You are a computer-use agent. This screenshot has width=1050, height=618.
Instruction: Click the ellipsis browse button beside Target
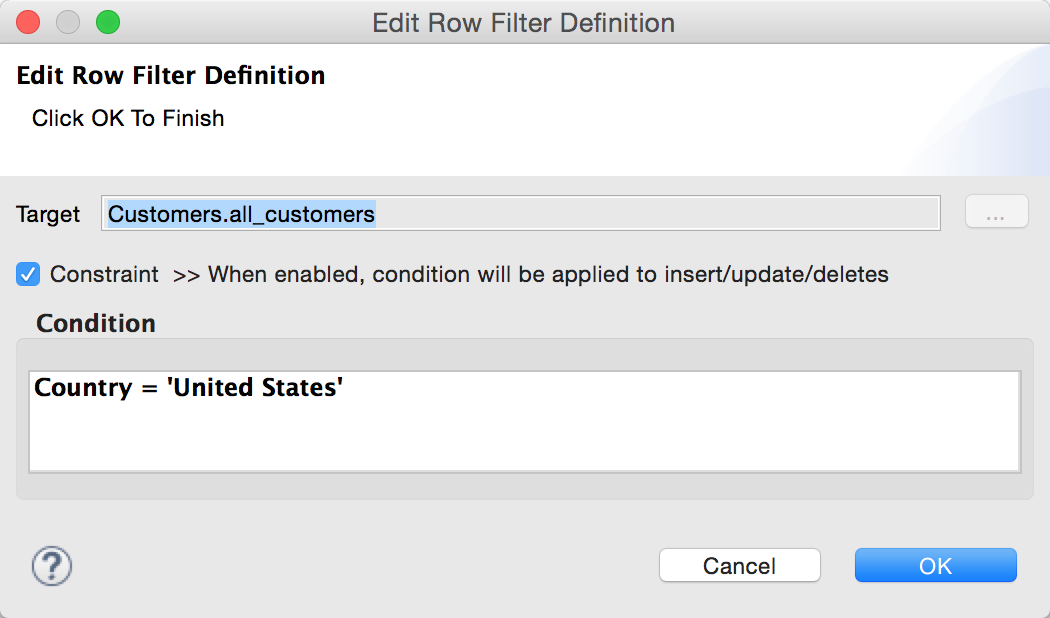click(x=996, y=211)
